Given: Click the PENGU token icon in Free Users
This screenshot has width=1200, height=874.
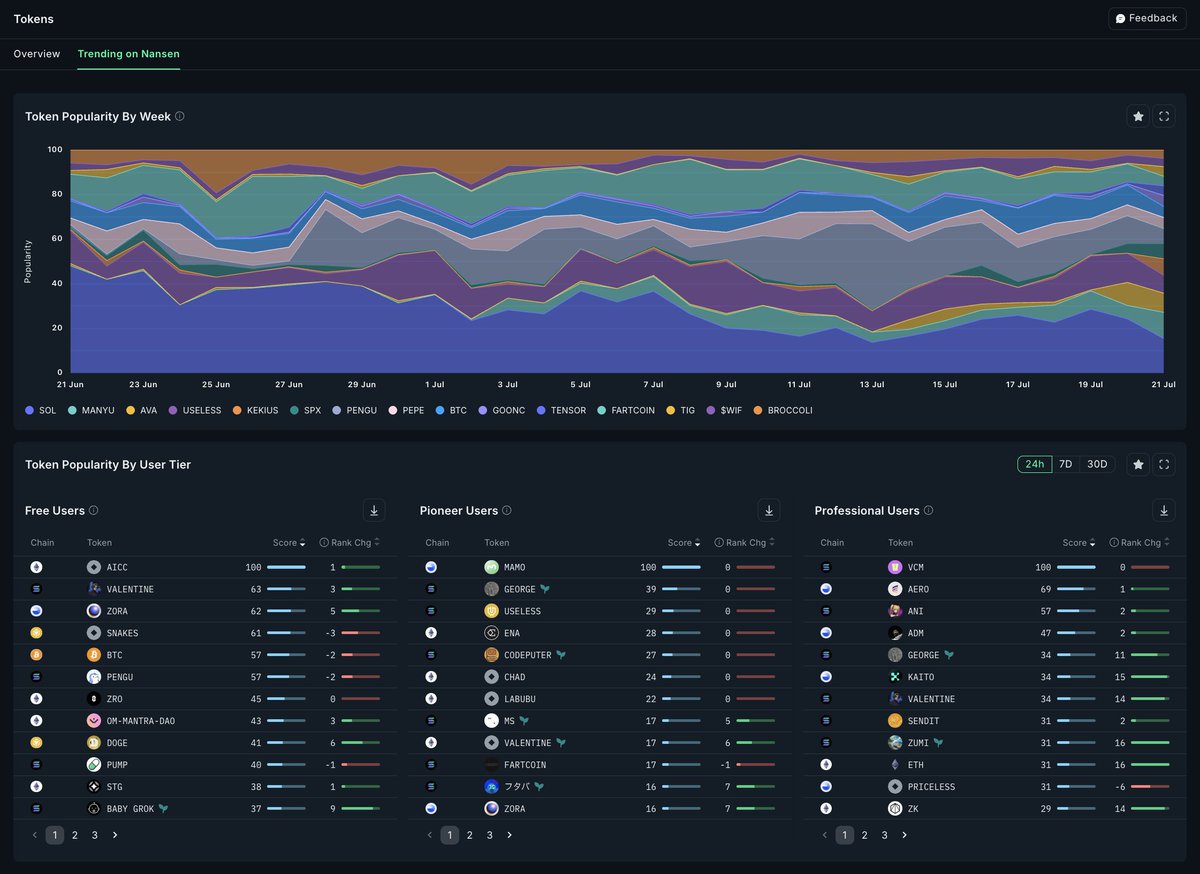Looking at the screenshot, I should pyautogui.click(x=94, y=677).
